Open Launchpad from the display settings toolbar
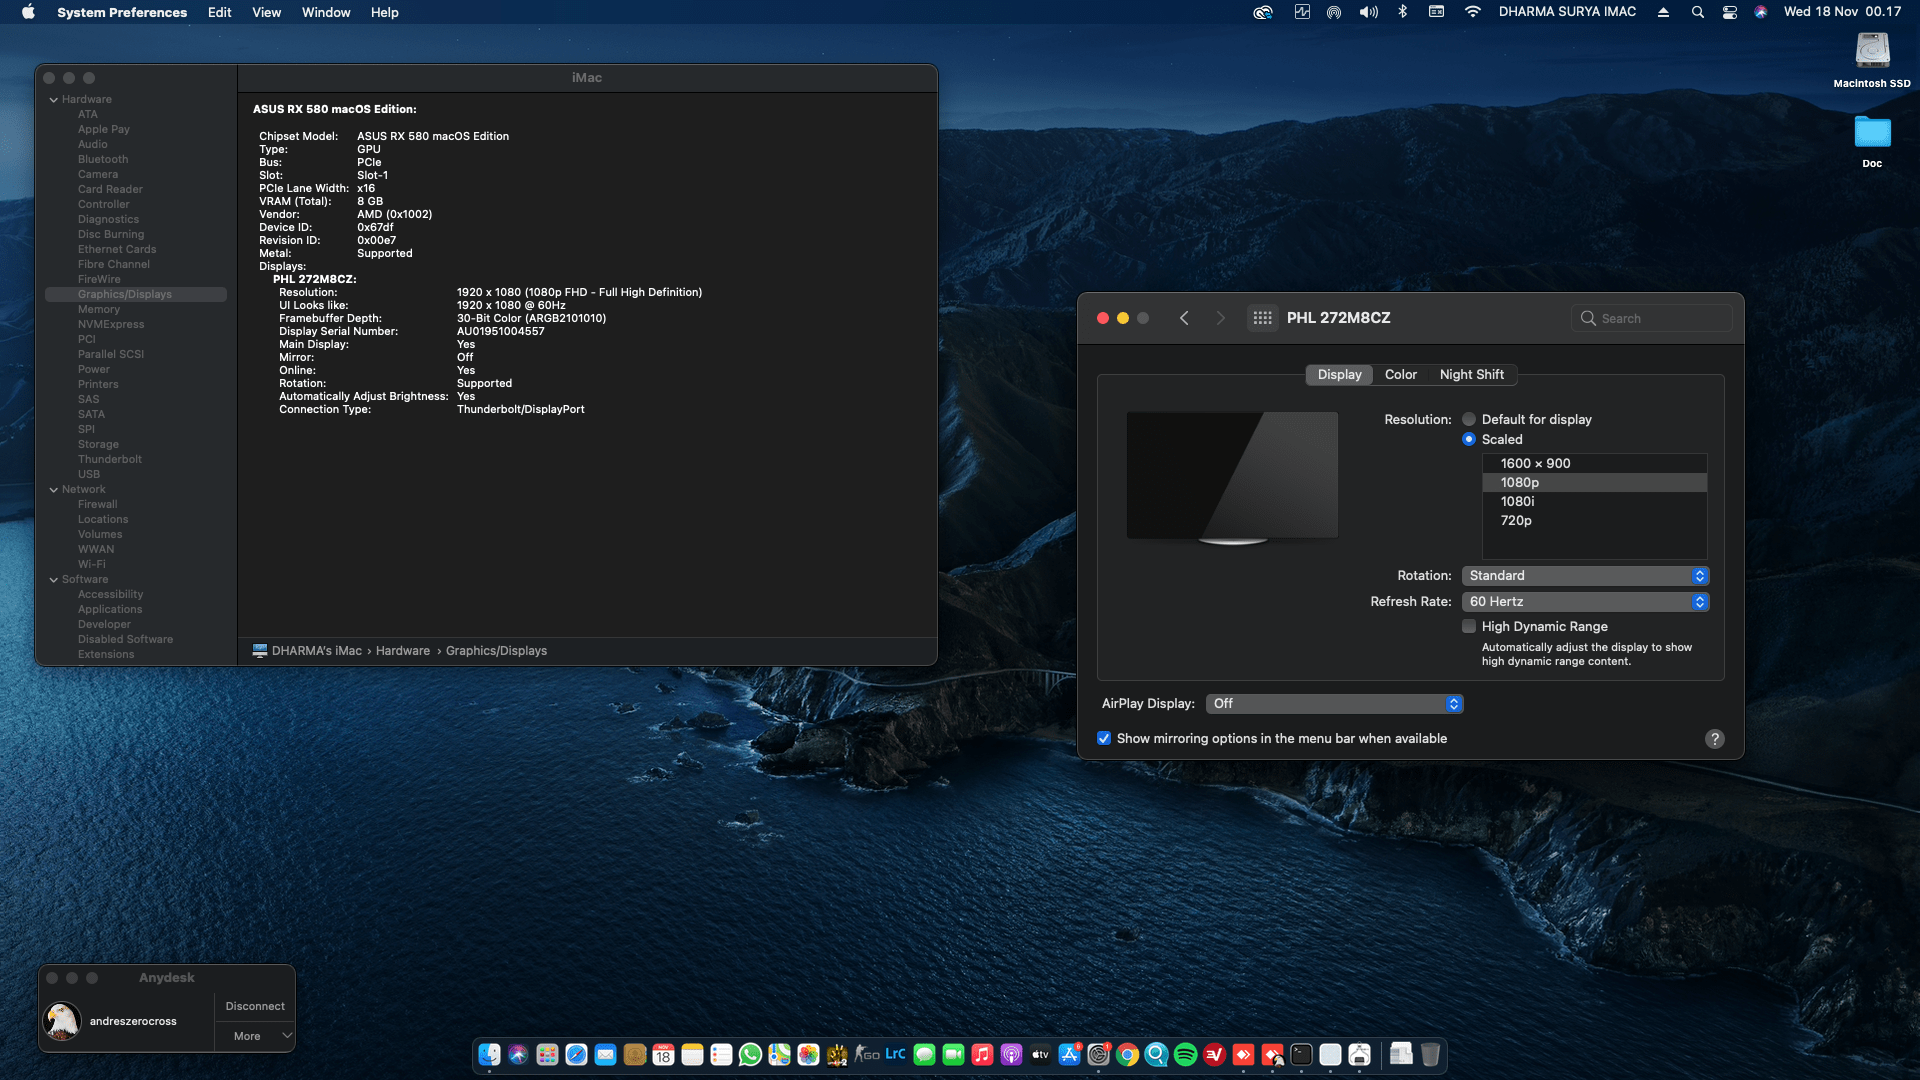1920x1080 pixels. (x=1263, y=317)
